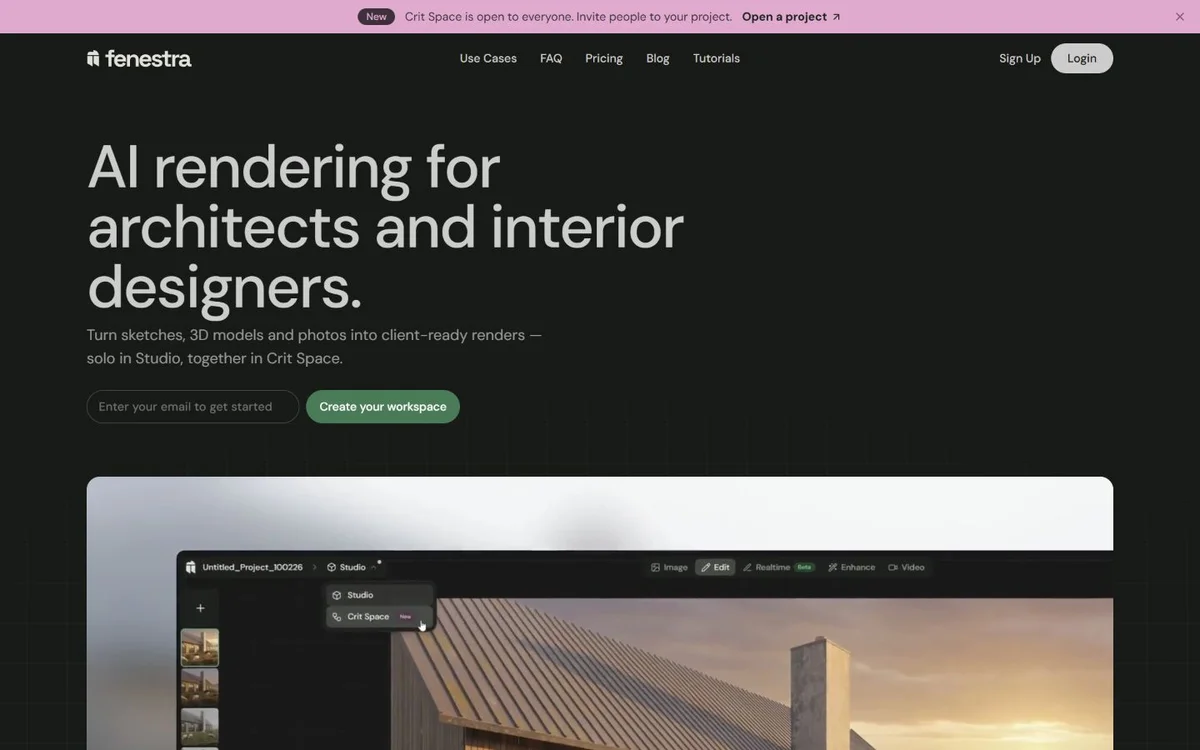Open the Enhance tab in demo toolbar
This screenshot has height=750, width=1200.
tap(851, 567)
